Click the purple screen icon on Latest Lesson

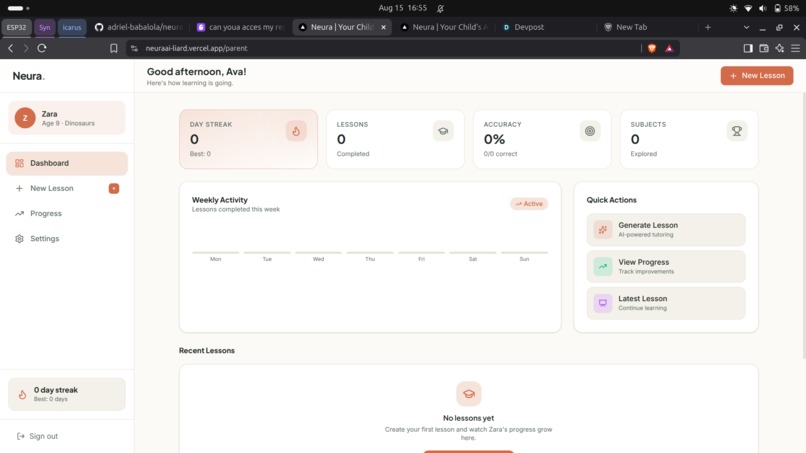coord(602,303)
